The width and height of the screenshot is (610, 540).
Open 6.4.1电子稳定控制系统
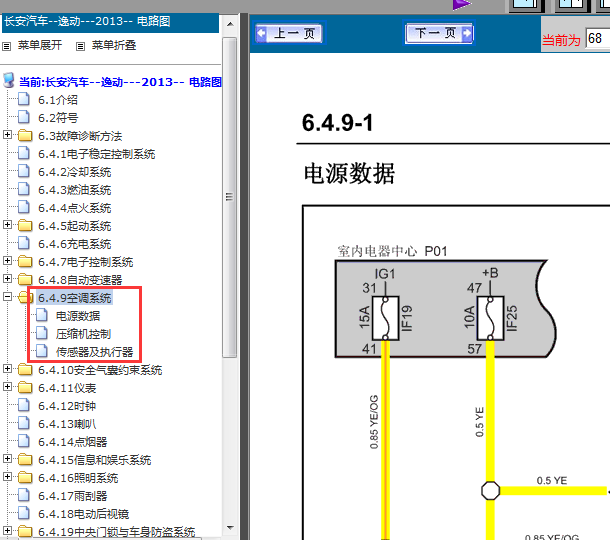coord(96,154)
